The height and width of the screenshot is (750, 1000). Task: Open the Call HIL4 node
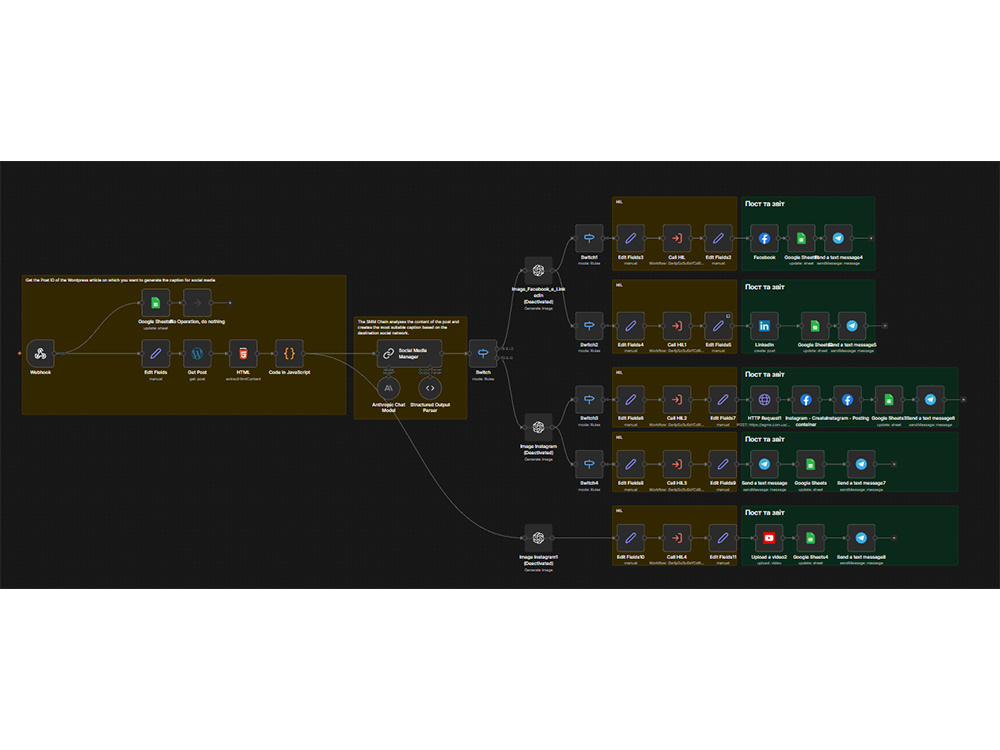[677, 538]
